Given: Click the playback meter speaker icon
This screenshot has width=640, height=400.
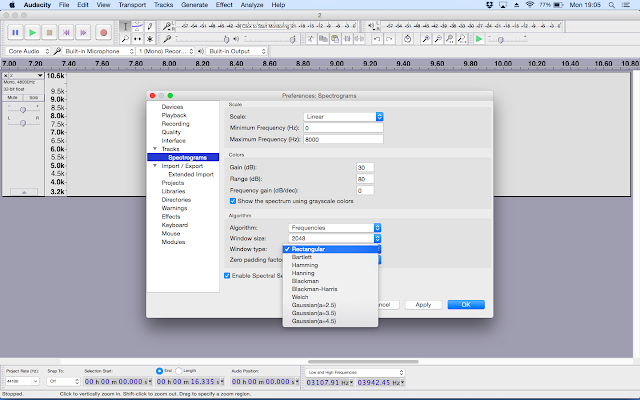Looking at the screenshot, I should [x=371, y=26].
